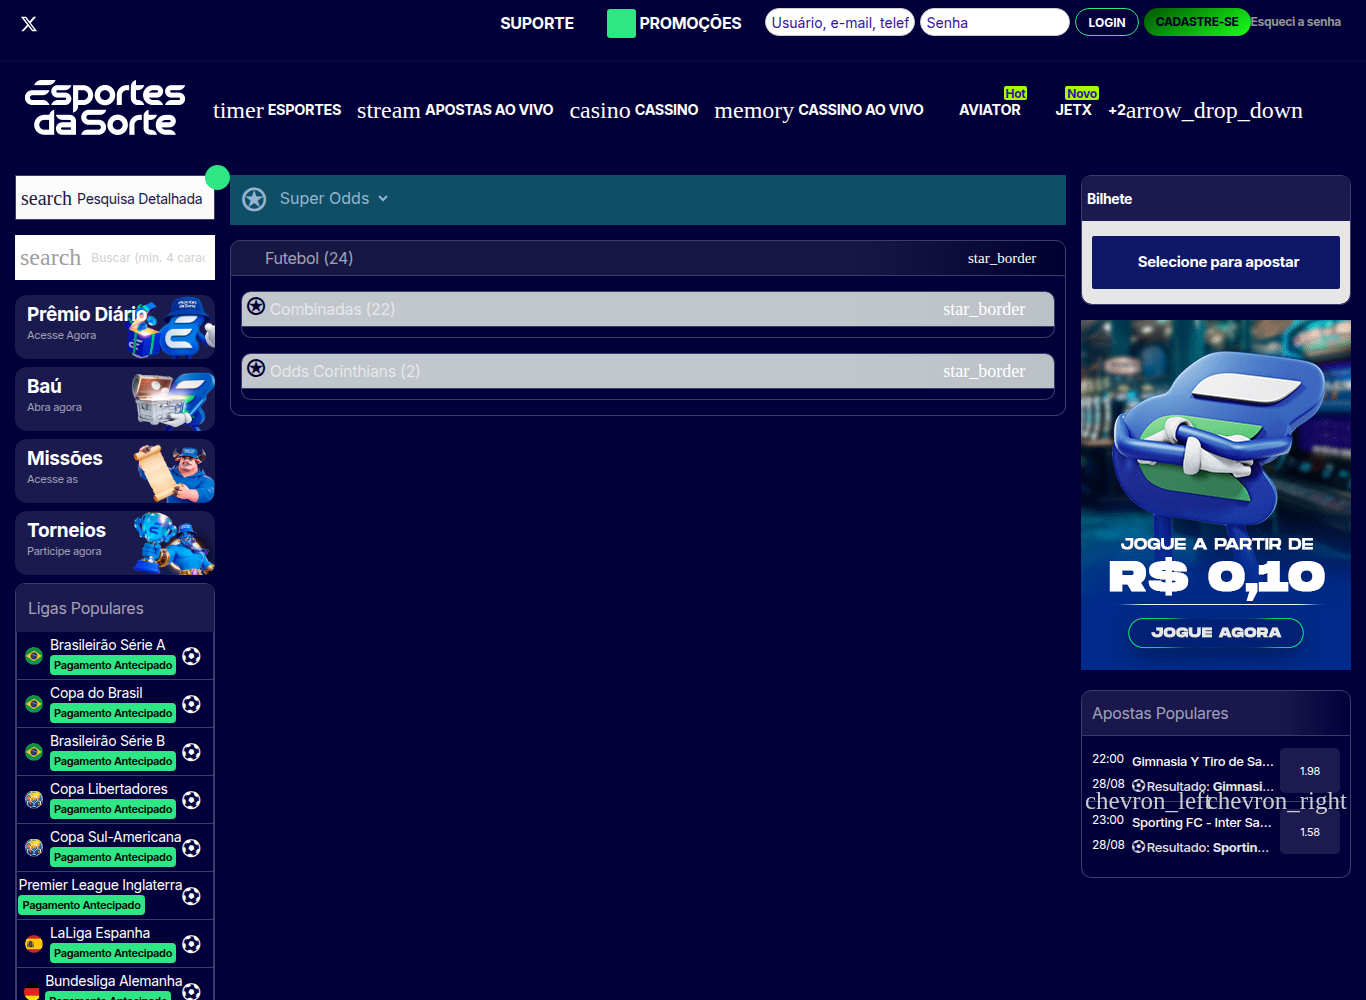Click the Jogue Agora banner button

pyautogui.click(x=1216, y=632)
